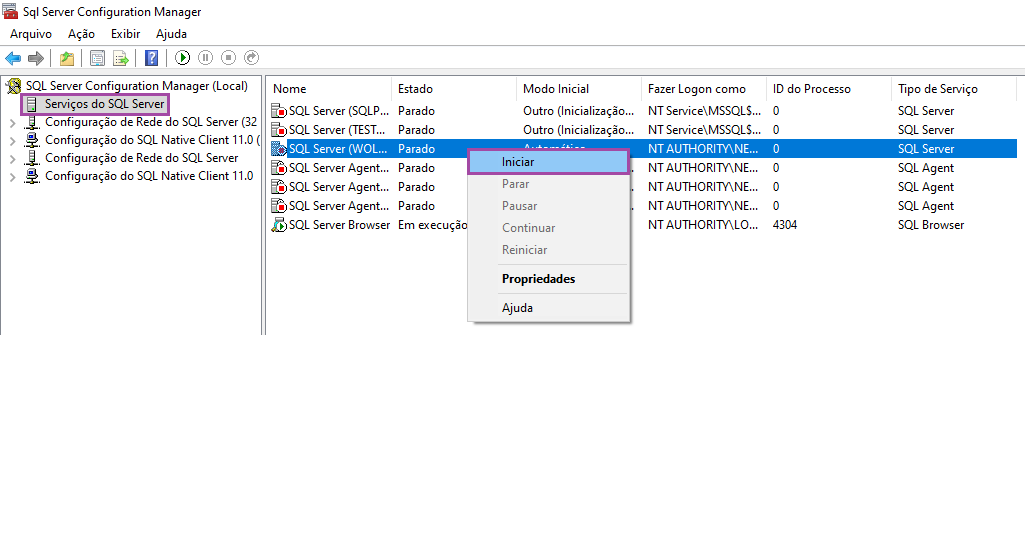Click the SQL Server Browser running service icon
Viewport: 1025px width, 539px height.
[279, 225]
